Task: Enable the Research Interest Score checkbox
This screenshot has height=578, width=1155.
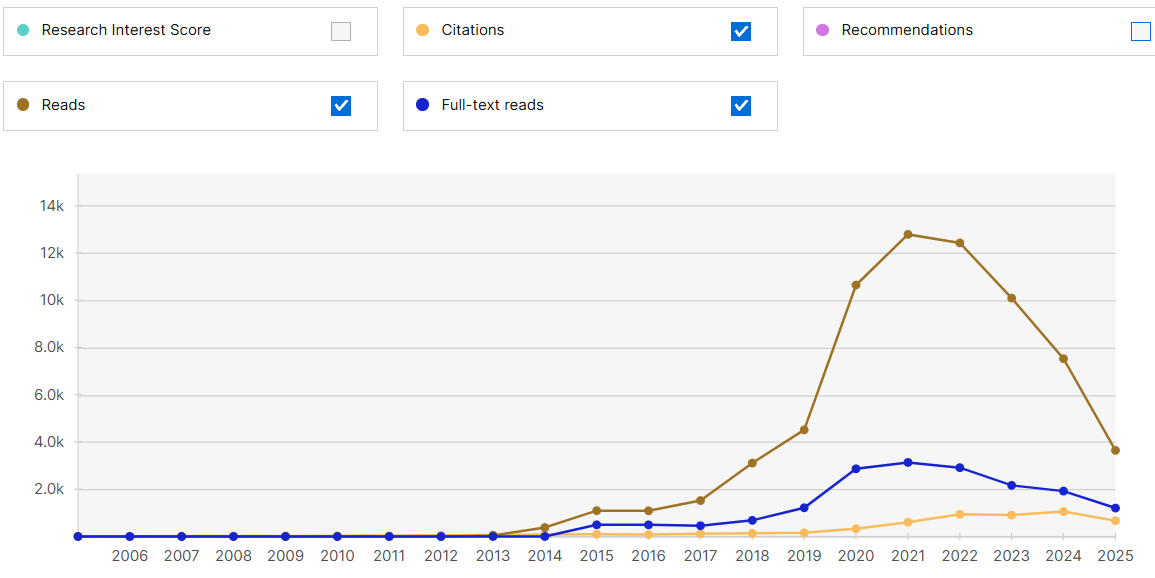Action: click(x=341, y=31)
